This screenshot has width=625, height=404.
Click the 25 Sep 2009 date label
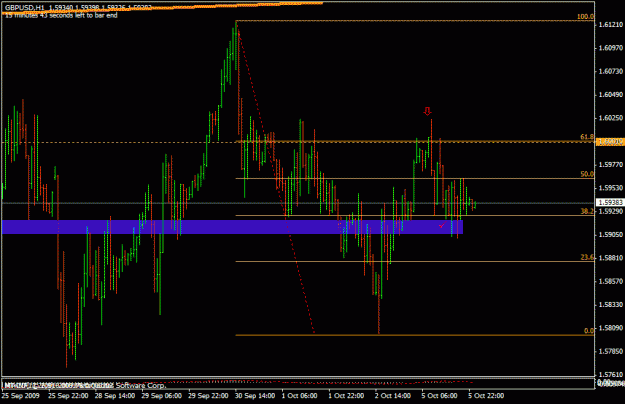[x=21, y=396]
